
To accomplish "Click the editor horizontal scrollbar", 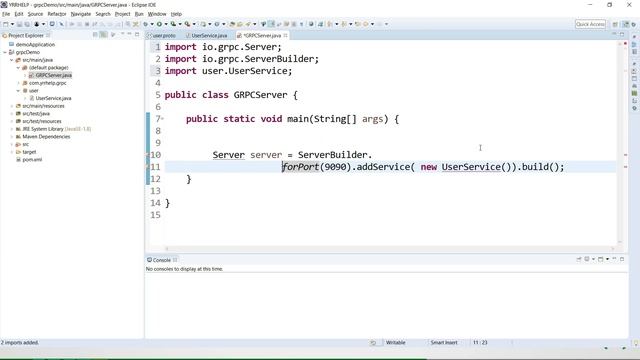I will pyautogui.click(x=389, y=248).
